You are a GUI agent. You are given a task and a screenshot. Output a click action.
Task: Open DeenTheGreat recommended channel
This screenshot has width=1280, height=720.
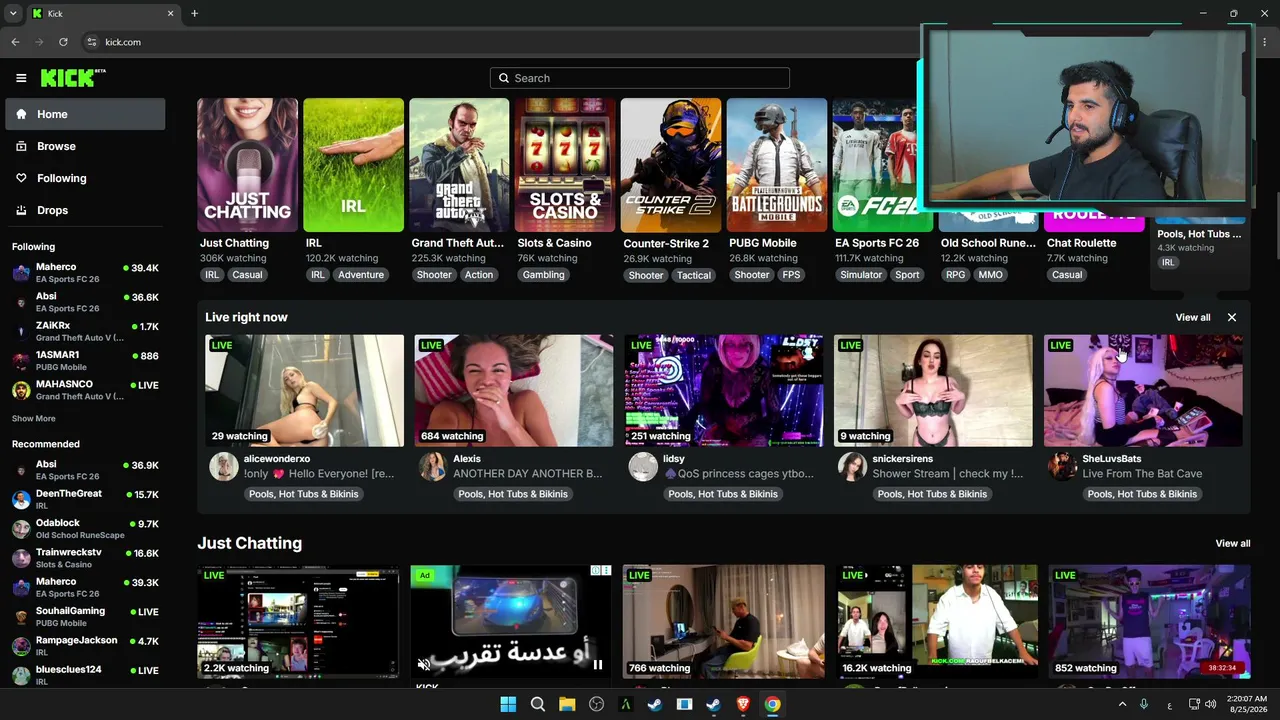pyautogui.click(x=85, y=499)
